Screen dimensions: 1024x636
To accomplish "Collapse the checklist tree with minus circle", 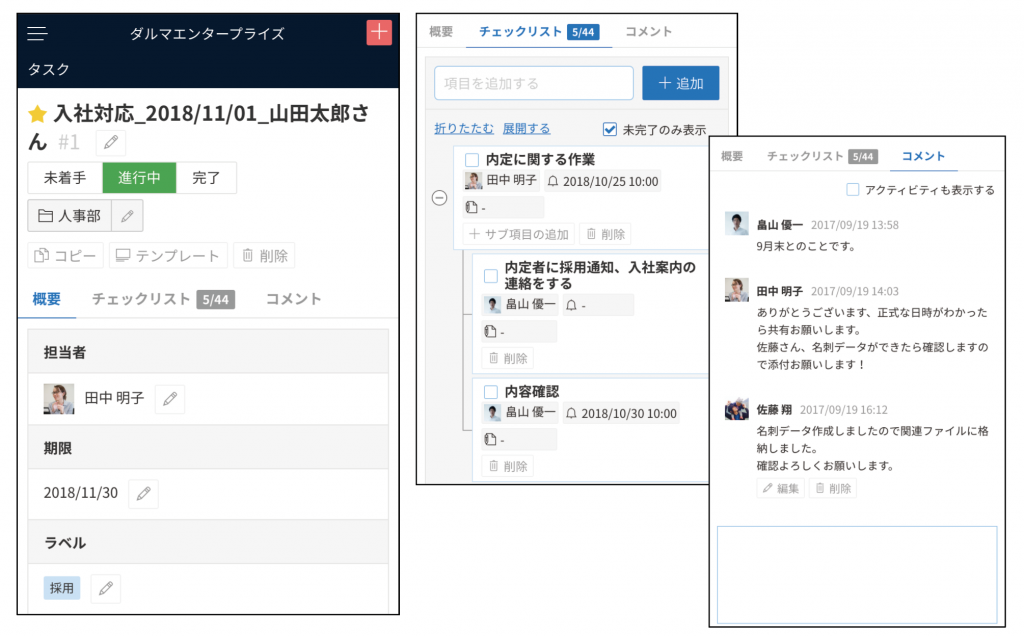I will coord(439,198).
